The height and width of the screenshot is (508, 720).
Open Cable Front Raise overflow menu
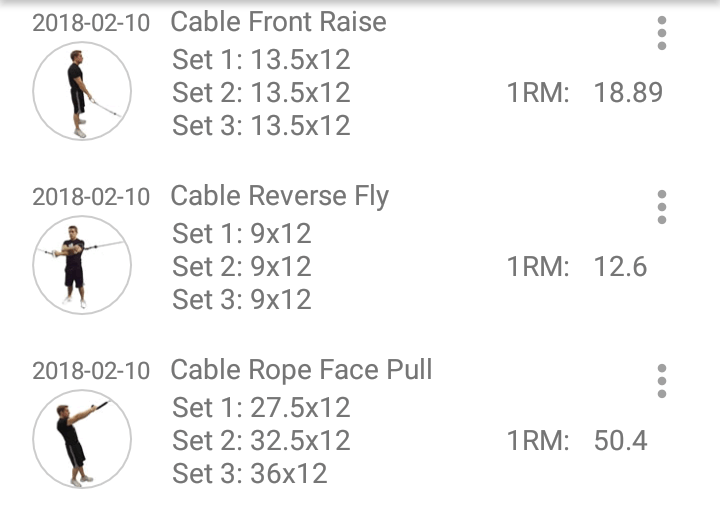click(x=661, y=33)
